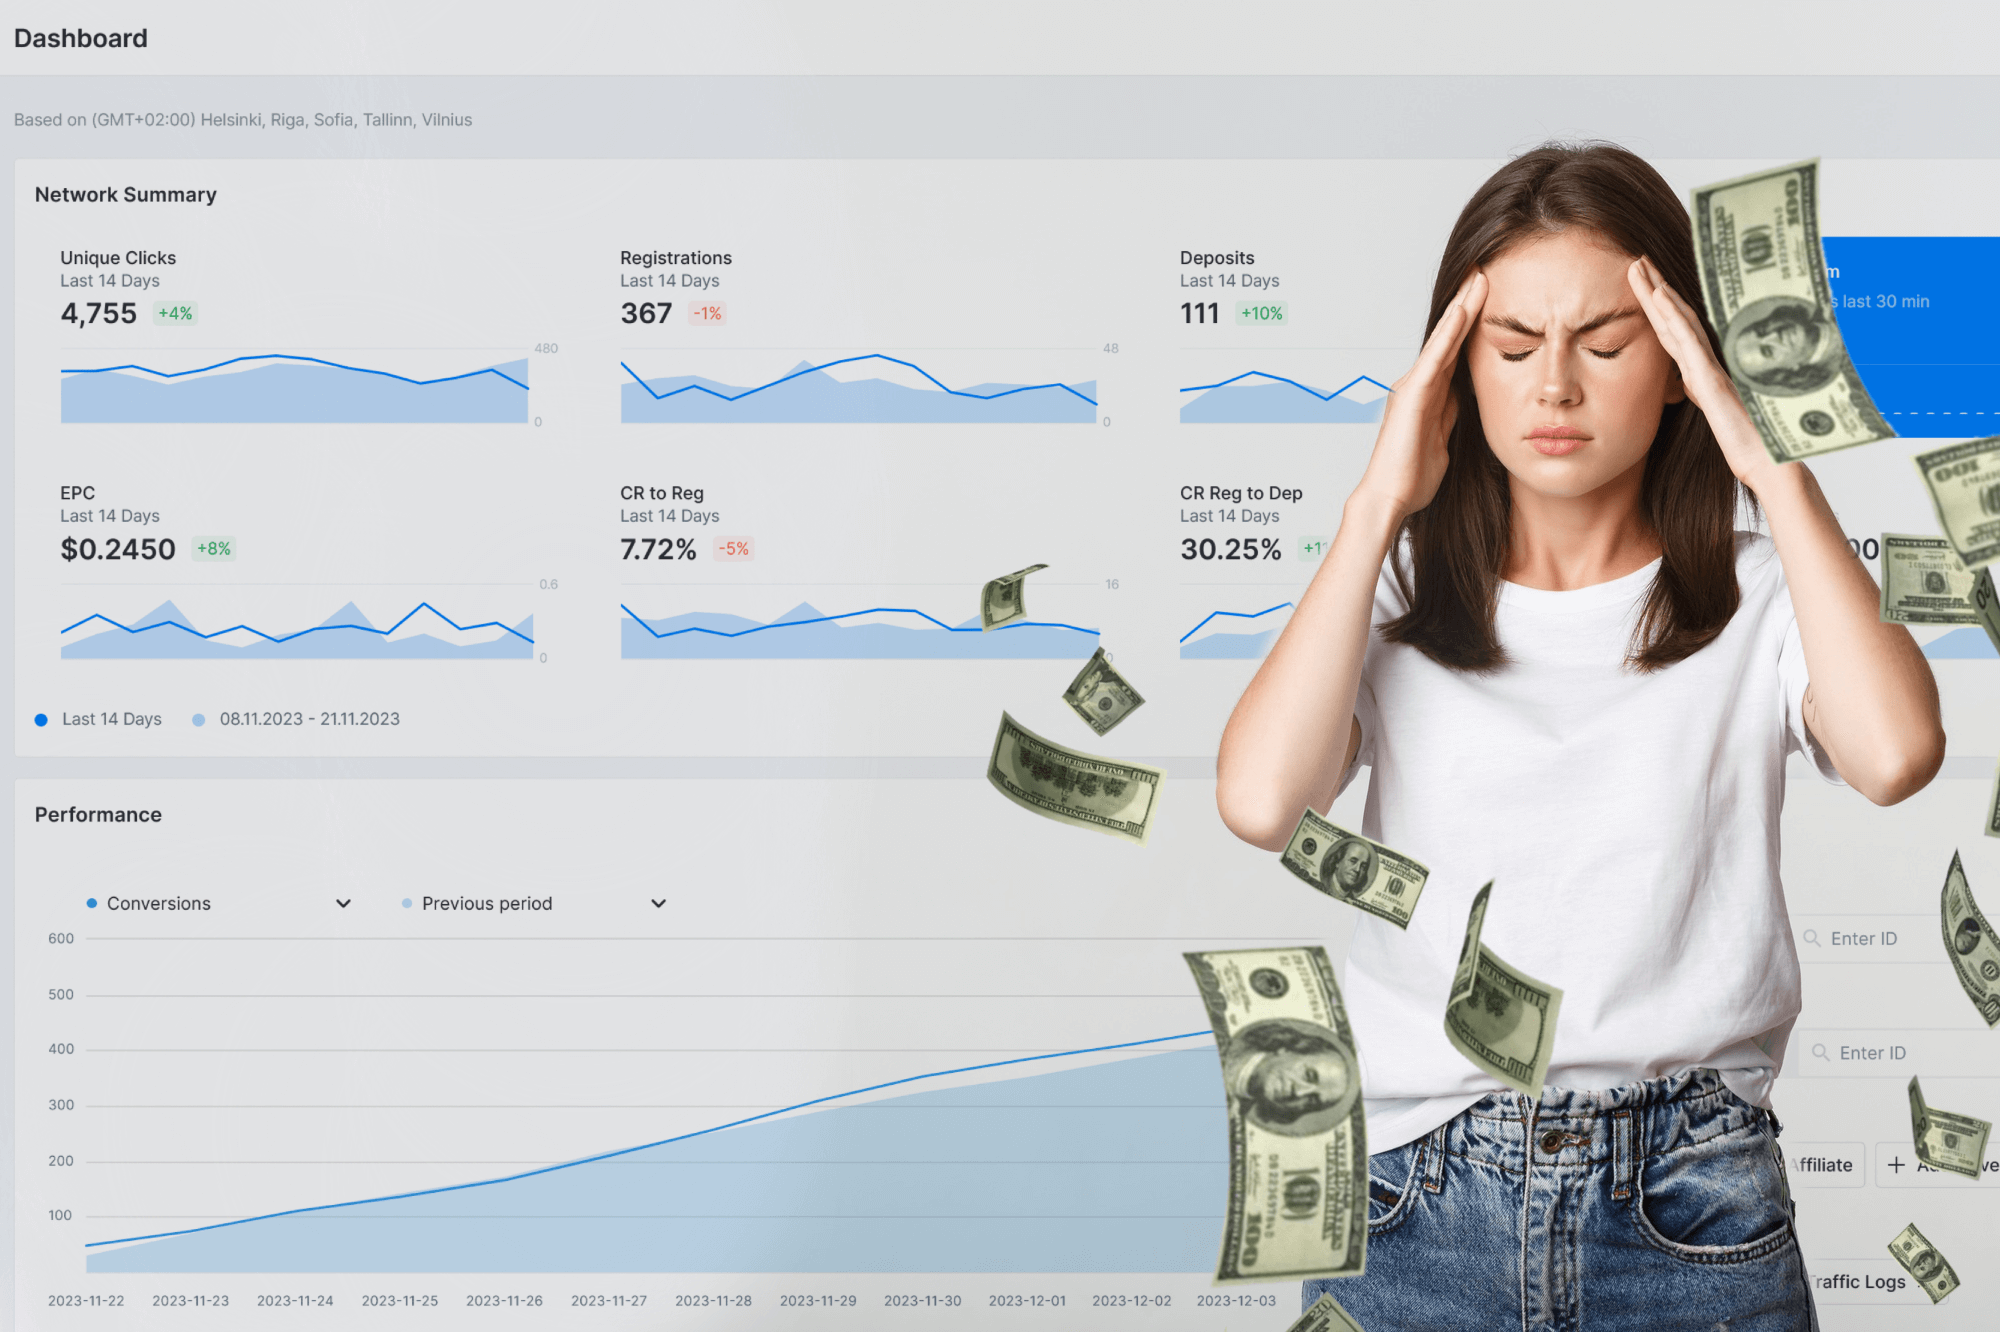Screen dimensions: 2000x1332
Task: Click the +8% EPC change badge
Action: coord(213,548)
